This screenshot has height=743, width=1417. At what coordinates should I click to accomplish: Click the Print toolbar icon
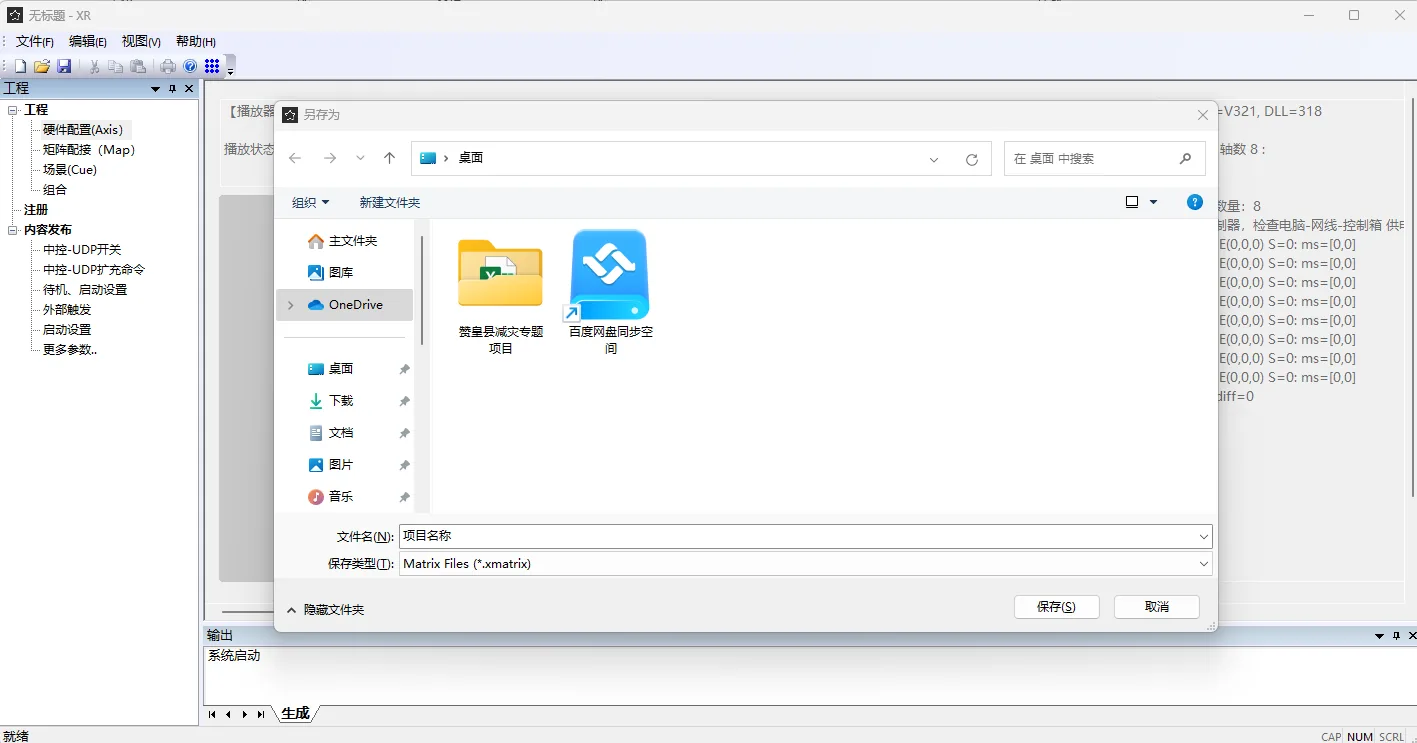coord(168,66)
